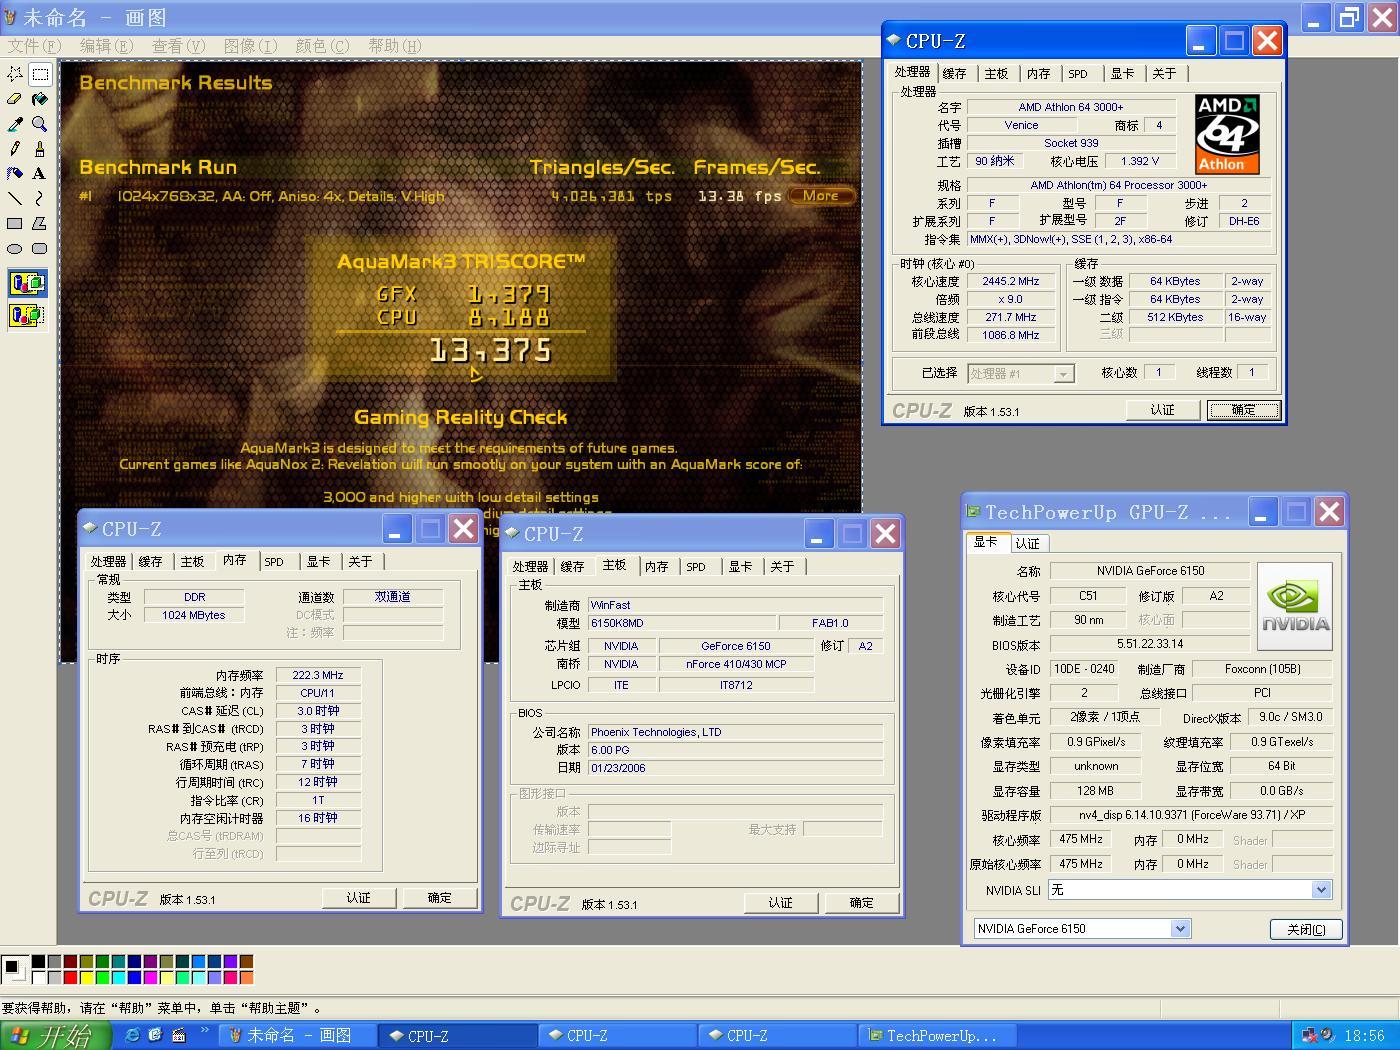Pick the Eraser tool in Paint
This screenshot has height=1050, width=1400.
coord(15,99)
